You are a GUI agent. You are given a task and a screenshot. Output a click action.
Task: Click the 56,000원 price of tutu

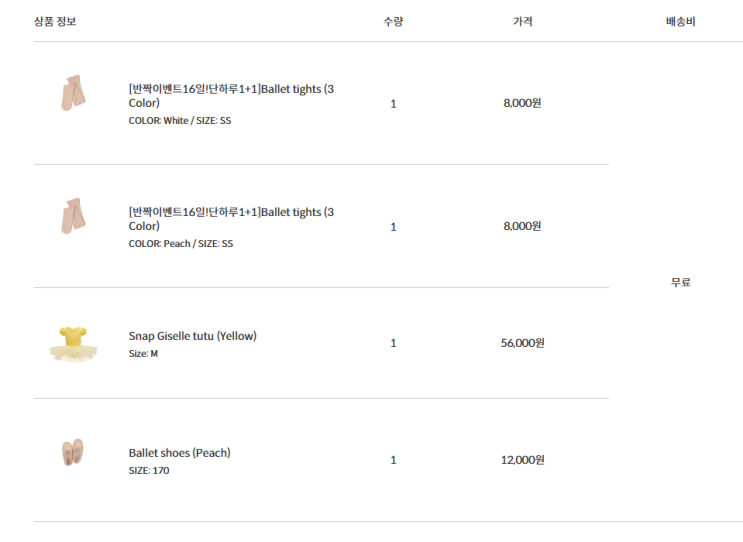pos(522,343)
